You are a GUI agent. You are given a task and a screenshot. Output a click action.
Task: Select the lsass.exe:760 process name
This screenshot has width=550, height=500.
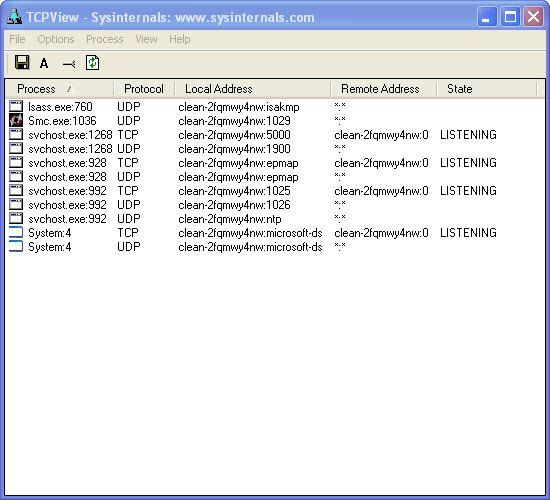point(60,107)
